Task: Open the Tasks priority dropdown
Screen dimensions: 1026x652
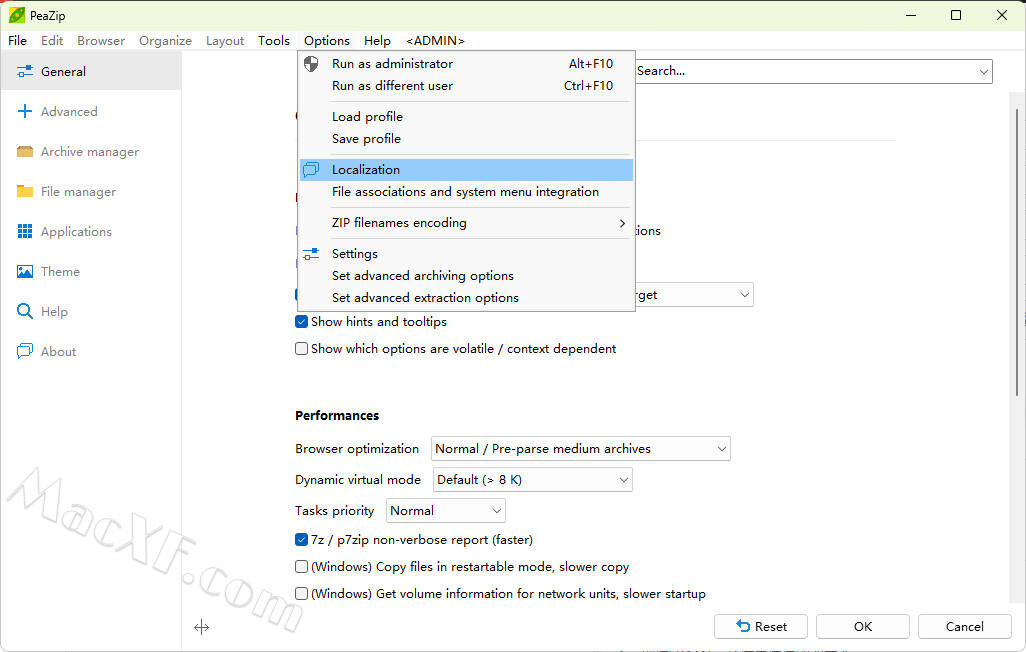Action: click(446, 510)
